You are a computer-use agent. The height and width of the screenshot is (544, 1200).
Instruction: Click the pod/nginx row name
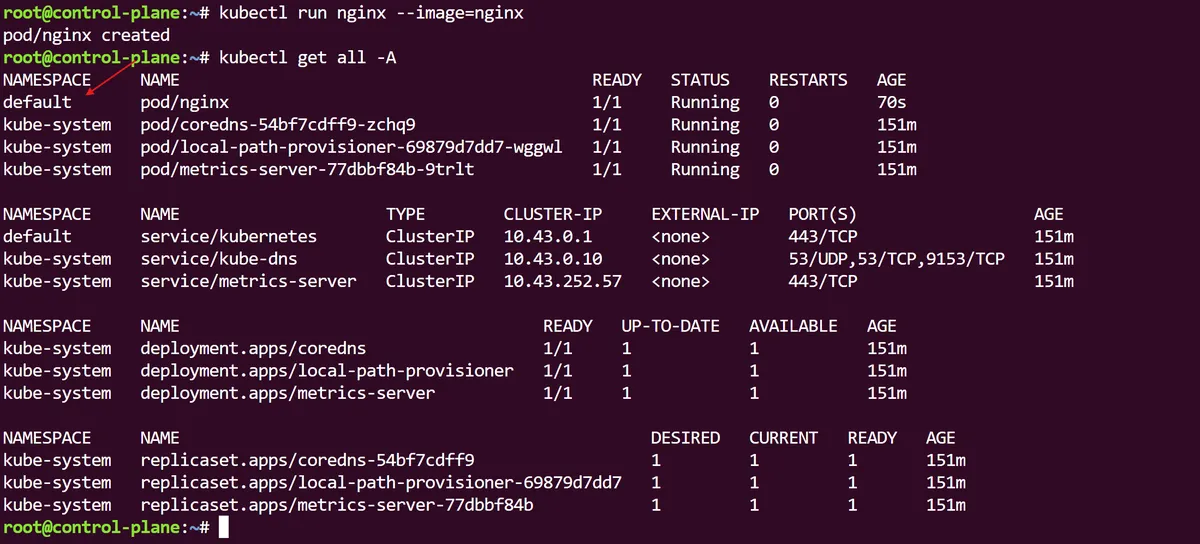(x=185, y=102)
